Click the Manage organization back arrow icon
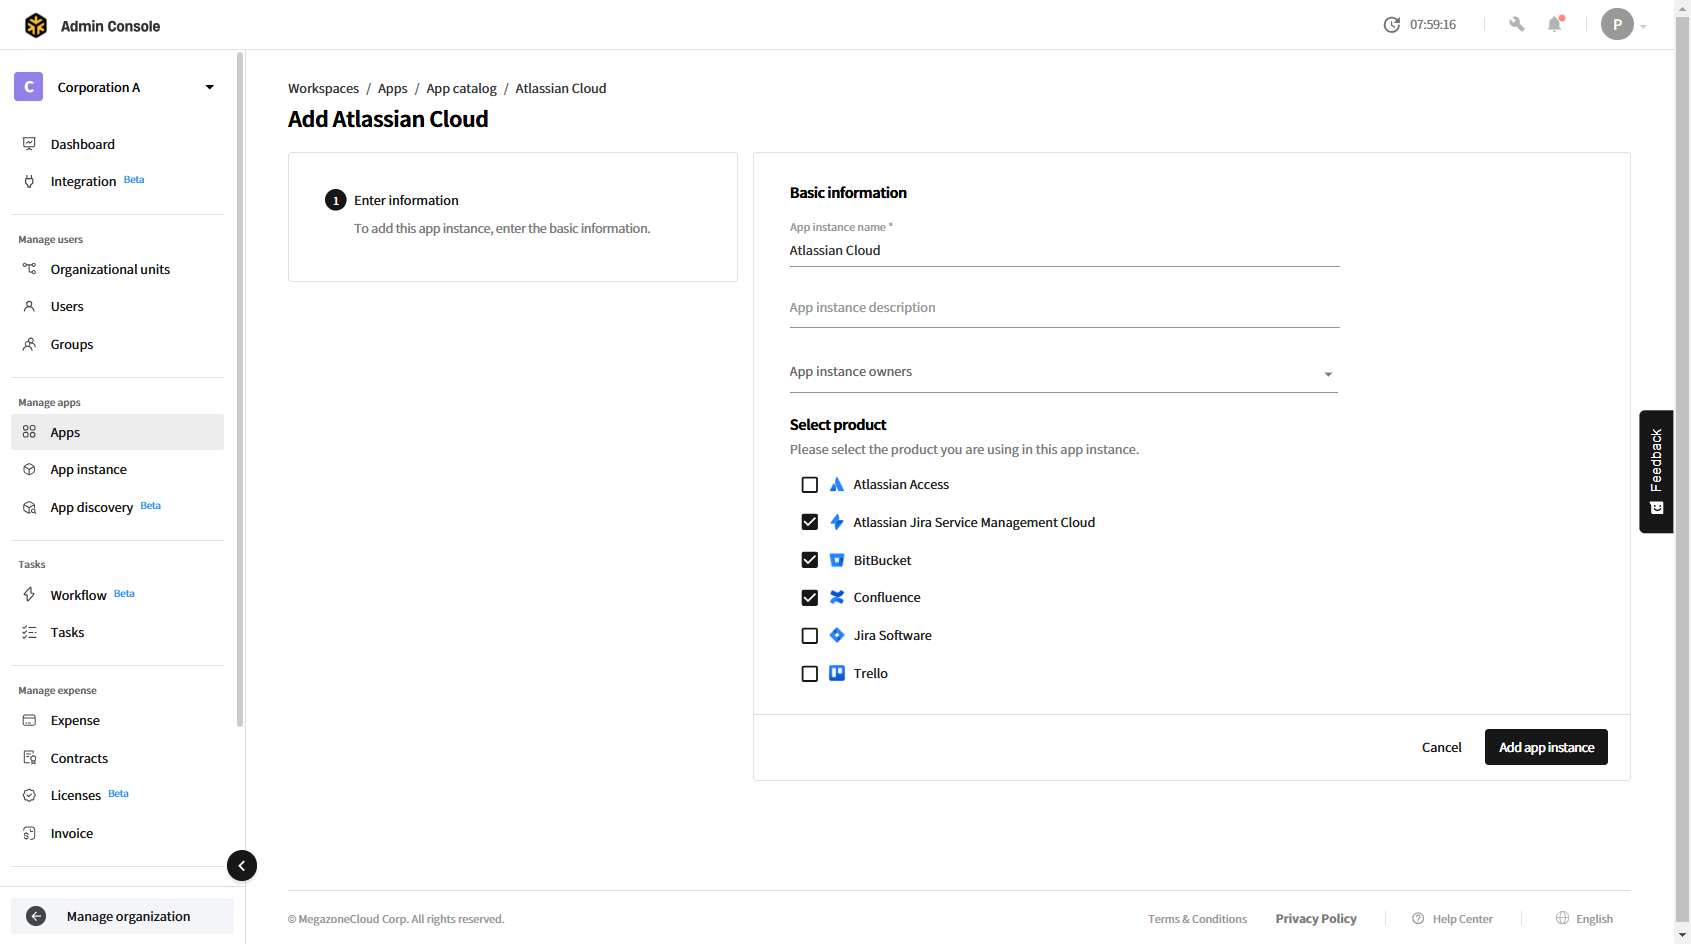 (x=36, y=916)
